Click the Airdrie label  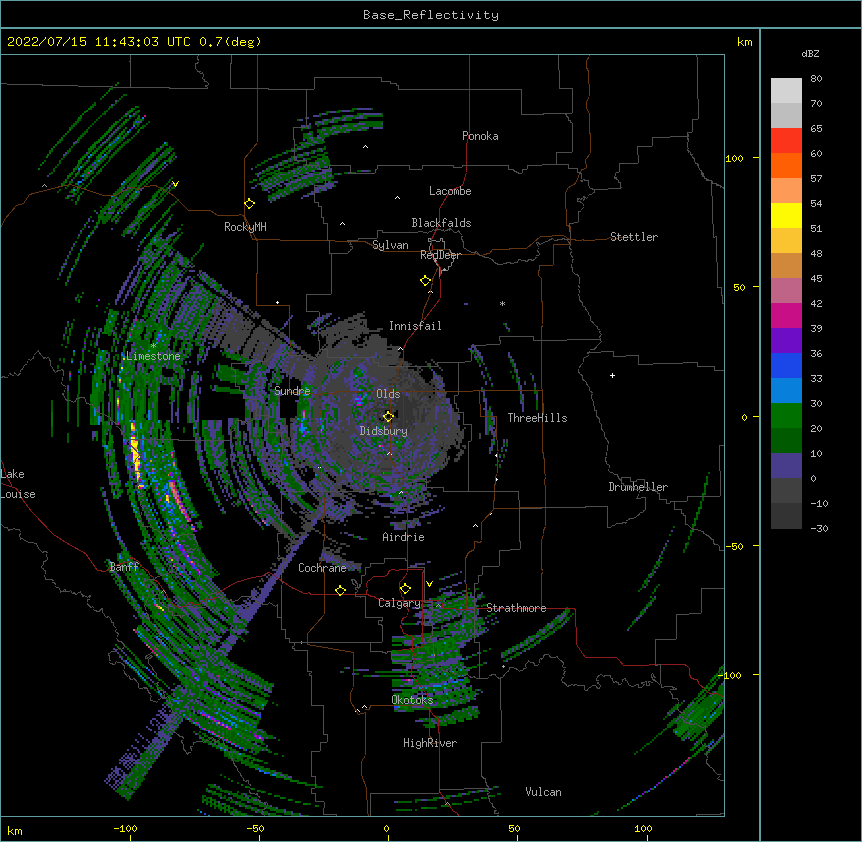[x=404, y=537]
